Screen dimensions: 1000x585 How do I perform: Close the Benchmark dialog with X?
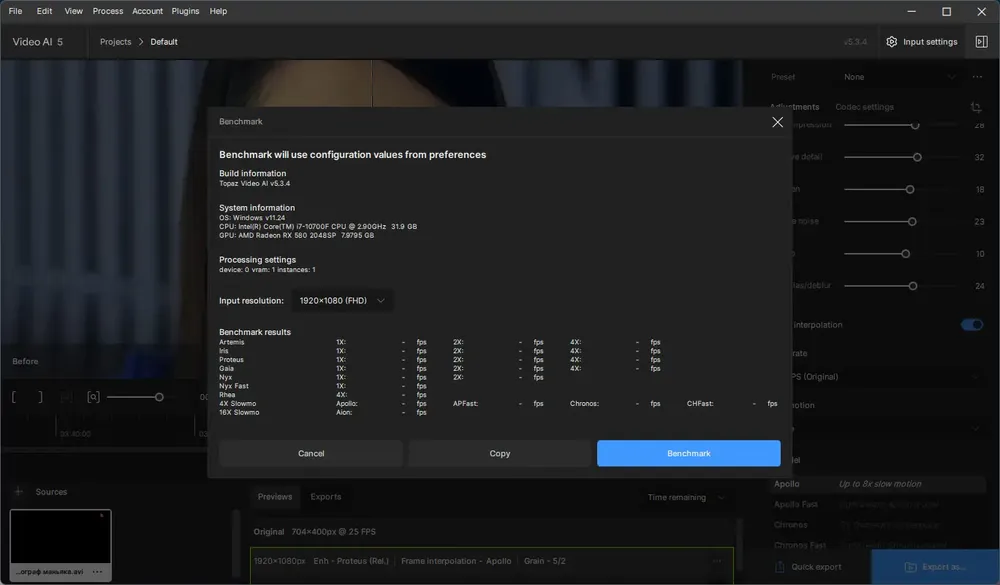777,122
